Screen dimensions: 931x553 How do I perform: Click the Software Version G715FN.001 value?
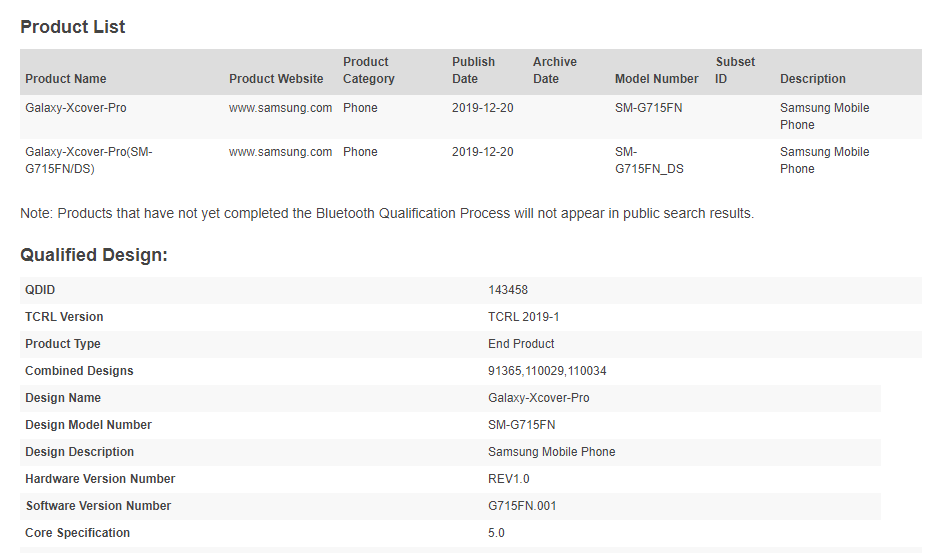(522, 505)
